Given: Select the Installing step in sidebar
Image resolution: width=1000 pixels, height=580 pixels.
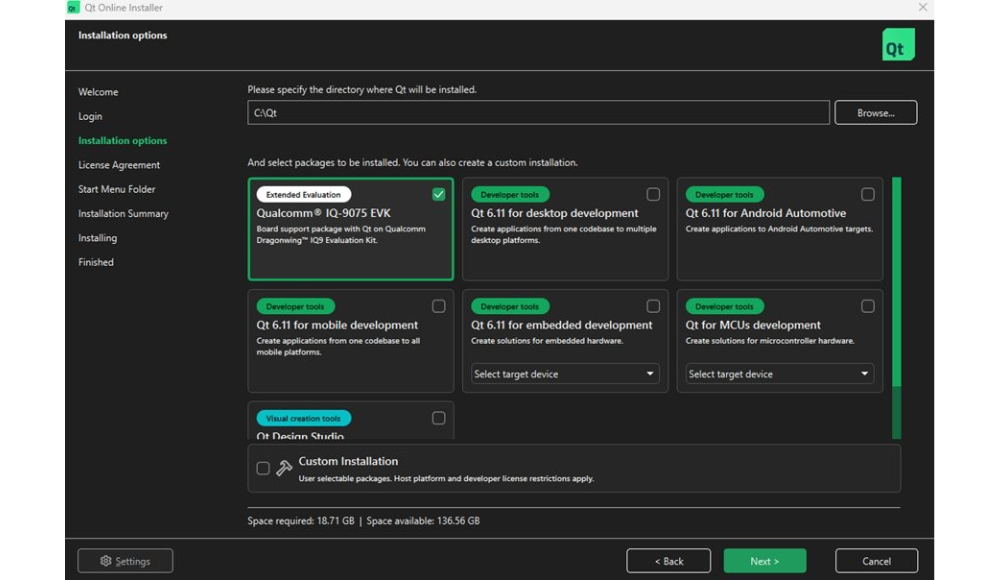Looking at the screenshot, I should (x=98, y=237).
